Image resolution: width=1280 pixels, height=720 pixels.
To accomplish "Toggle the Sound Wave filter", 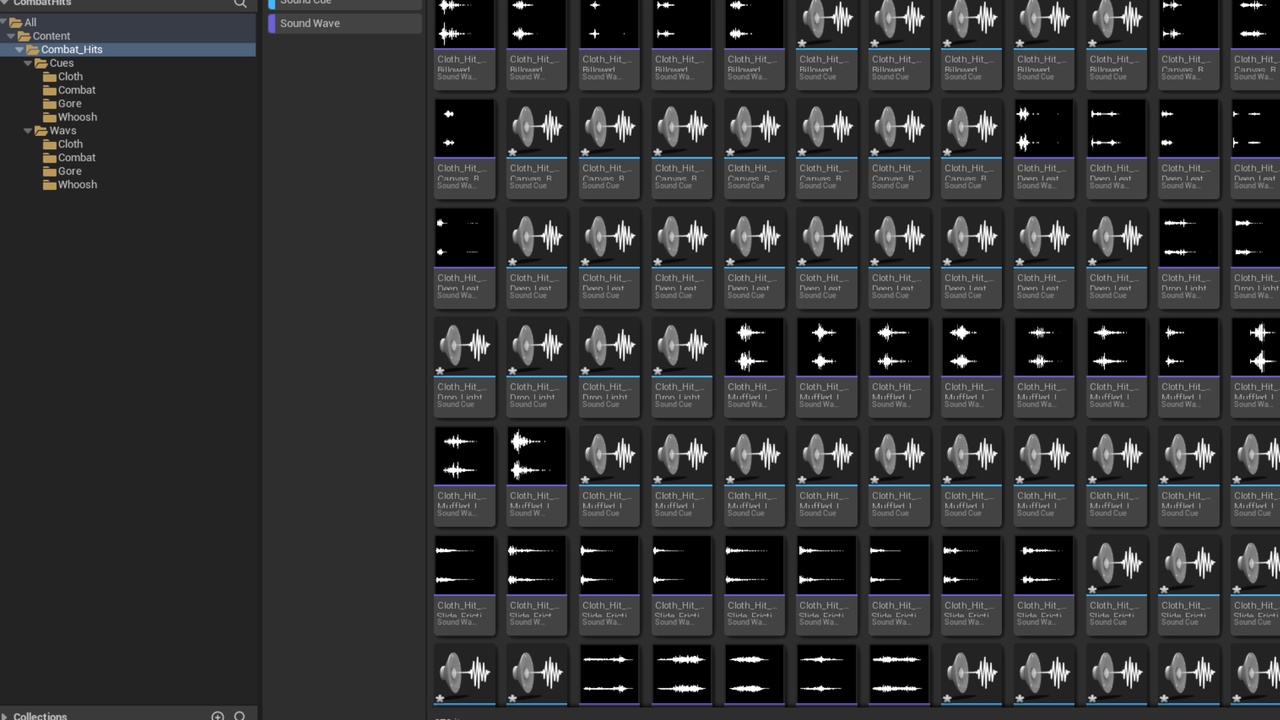I will (x=310, y=23).
